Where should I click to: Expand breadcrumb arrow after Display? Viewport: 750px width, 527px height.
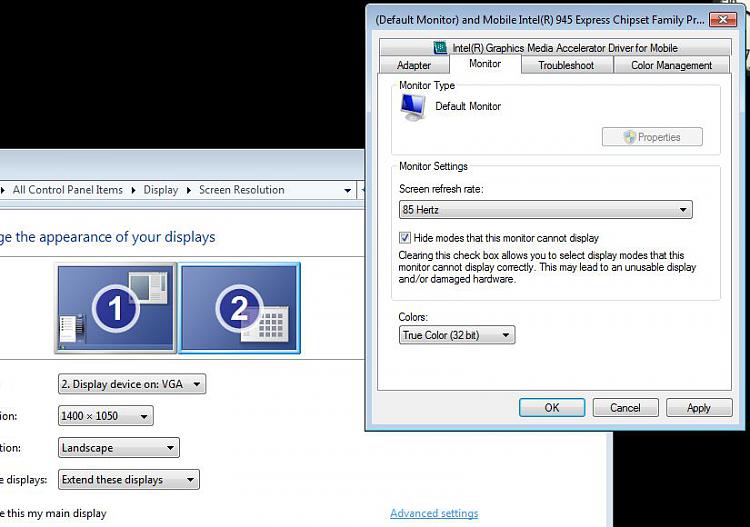189,190
